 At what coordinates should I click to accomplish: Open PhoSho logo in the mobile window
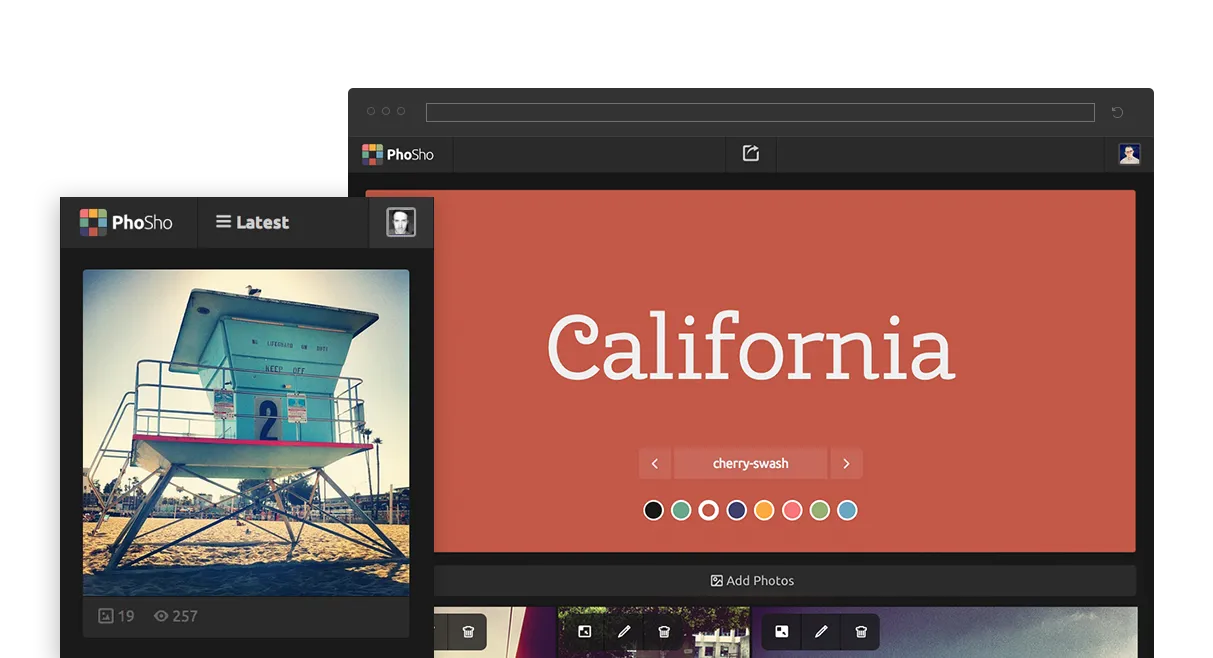click(126, 222)
